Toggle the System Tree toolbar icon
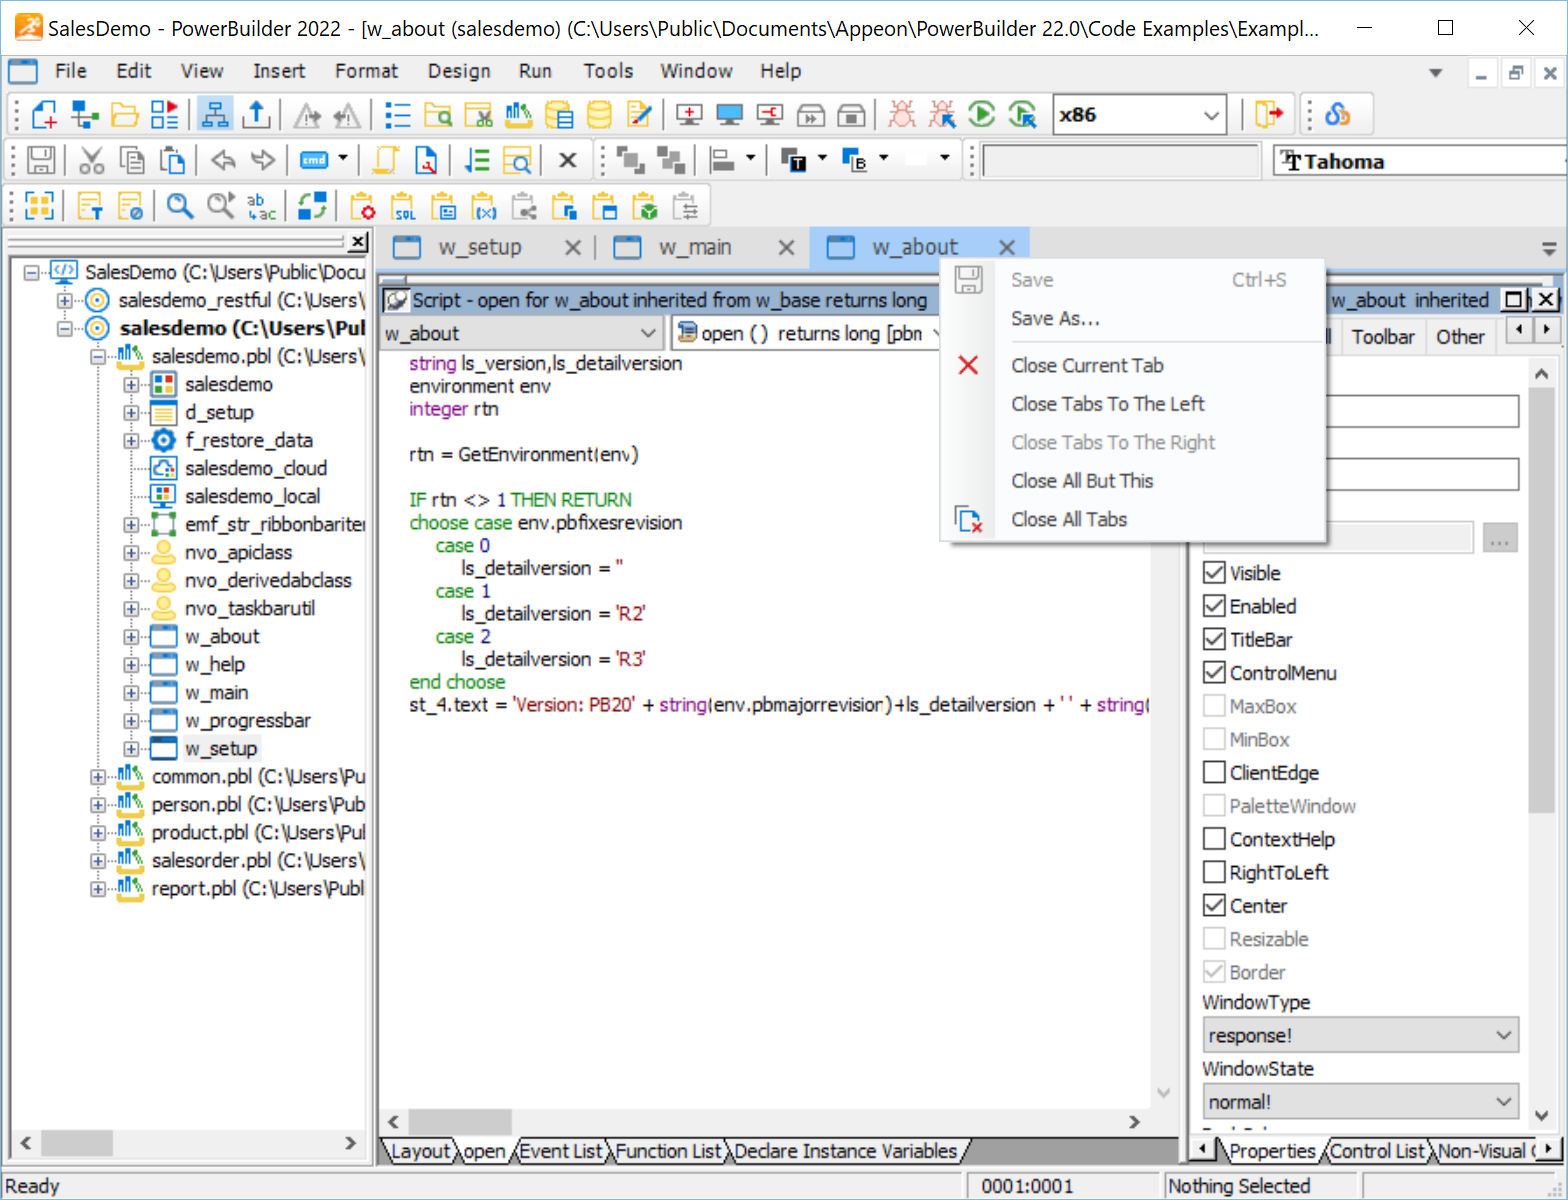This screenshot has width=1568, height=1200. [x=215, y=115]
